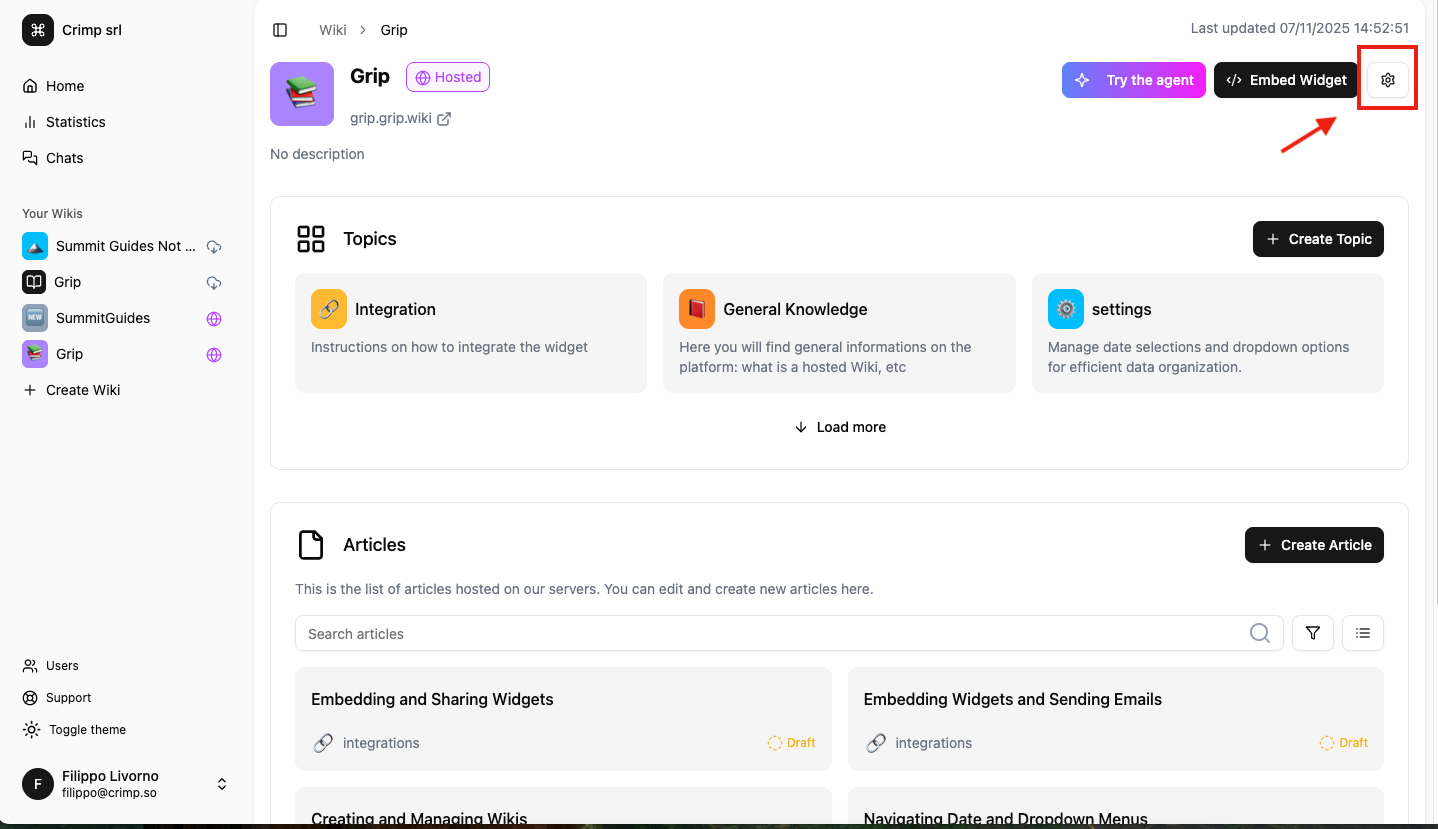Collapse sidebar with the panel icon

point(280,30)
